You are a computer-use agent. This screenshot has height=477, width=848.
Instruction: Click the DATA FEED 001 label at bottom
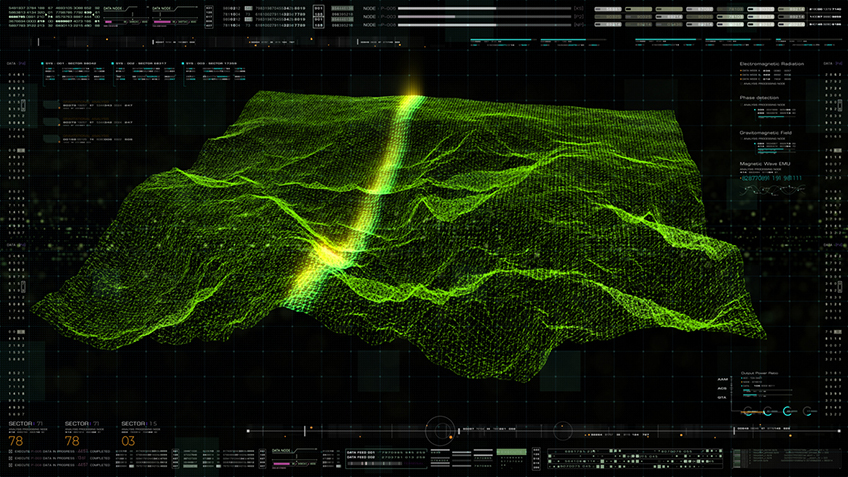point(360,454)
